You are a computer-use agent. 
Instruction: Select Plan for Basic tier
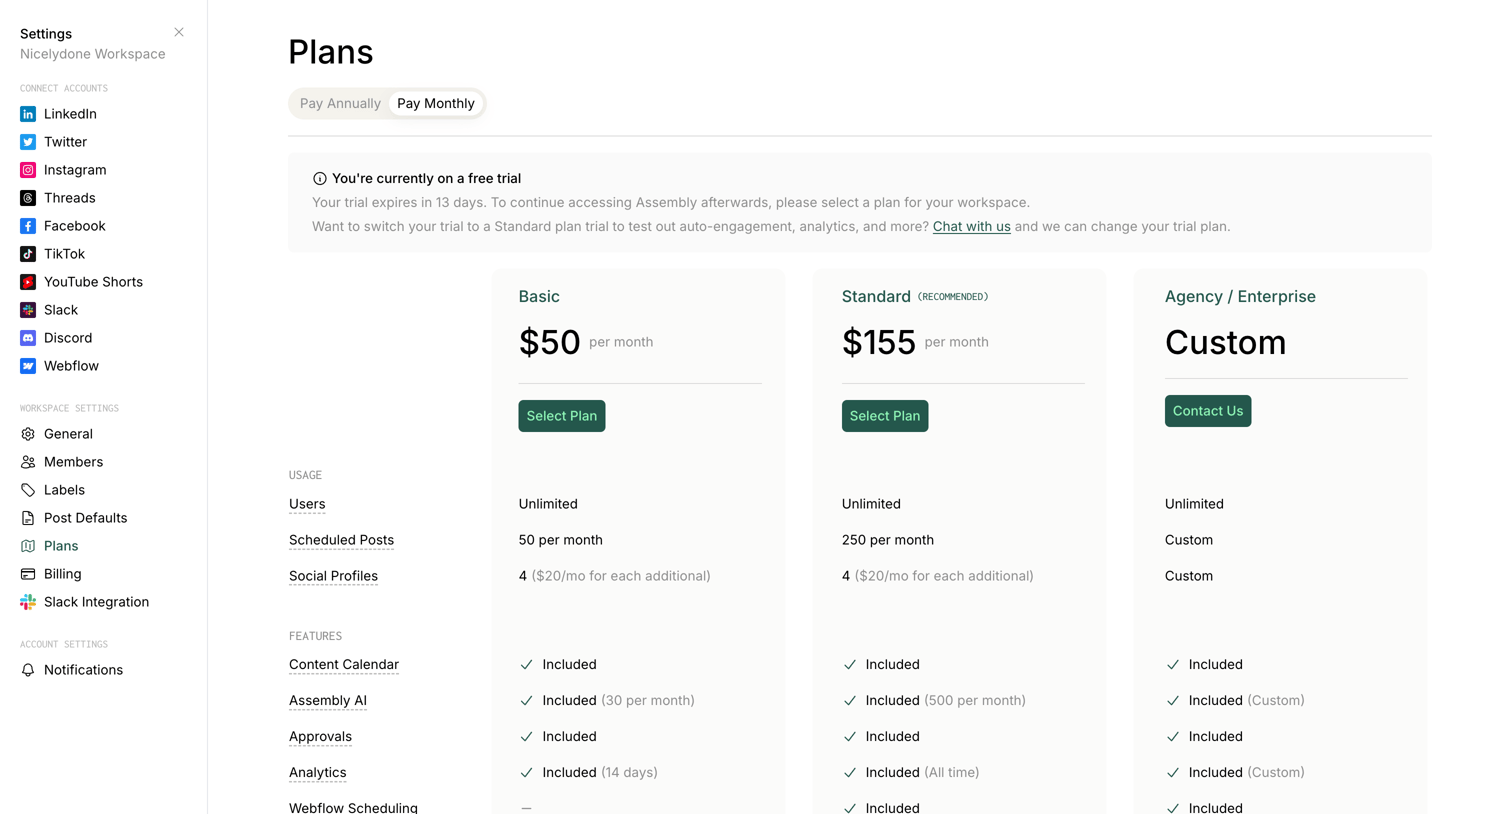562,416
